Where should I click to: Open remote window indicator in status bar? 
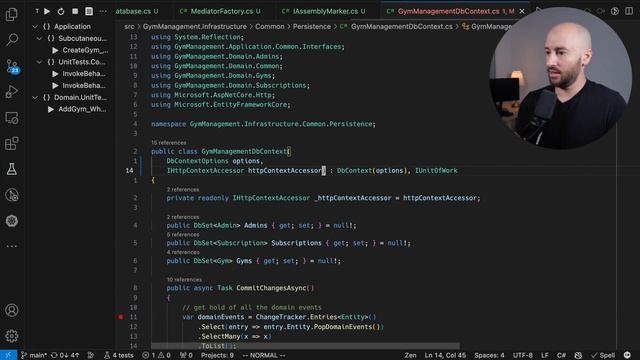coord(8,355)
